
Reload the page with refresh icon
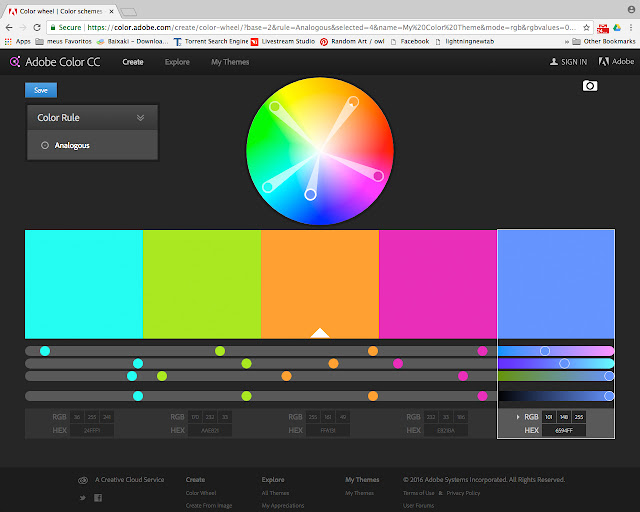(37, 27)
